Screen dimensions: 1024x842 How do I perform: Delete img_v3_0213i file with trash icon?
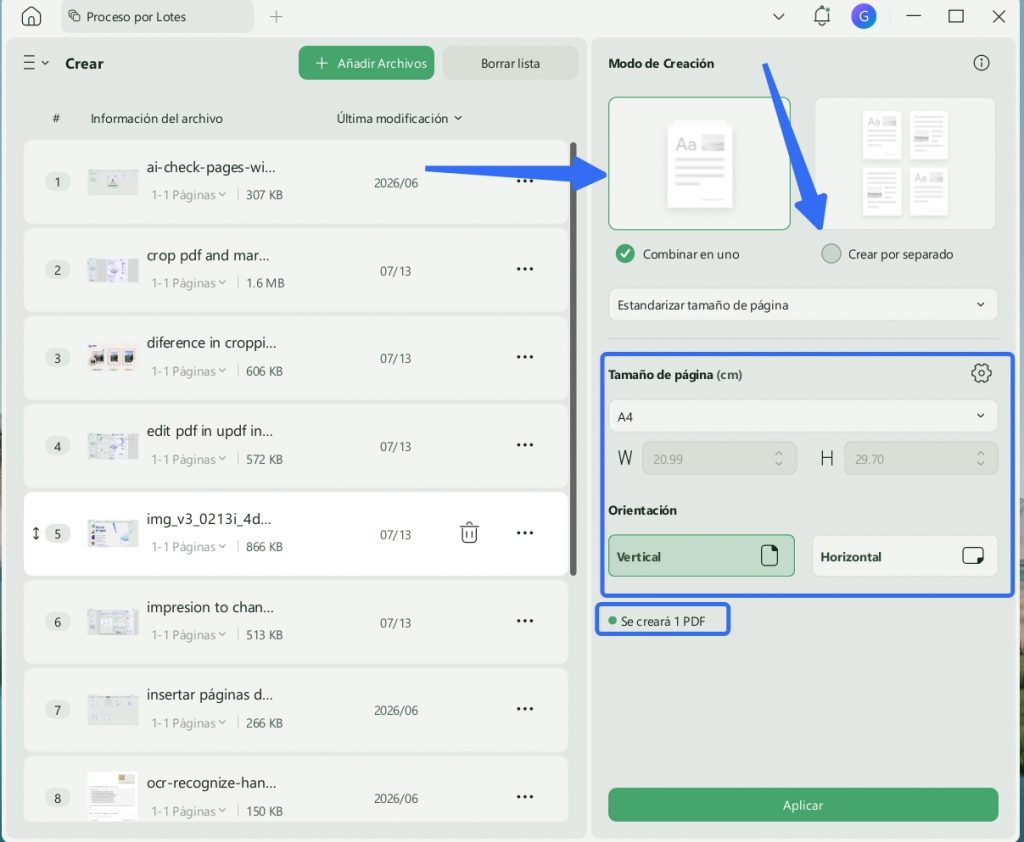click(x=469, y=533)
